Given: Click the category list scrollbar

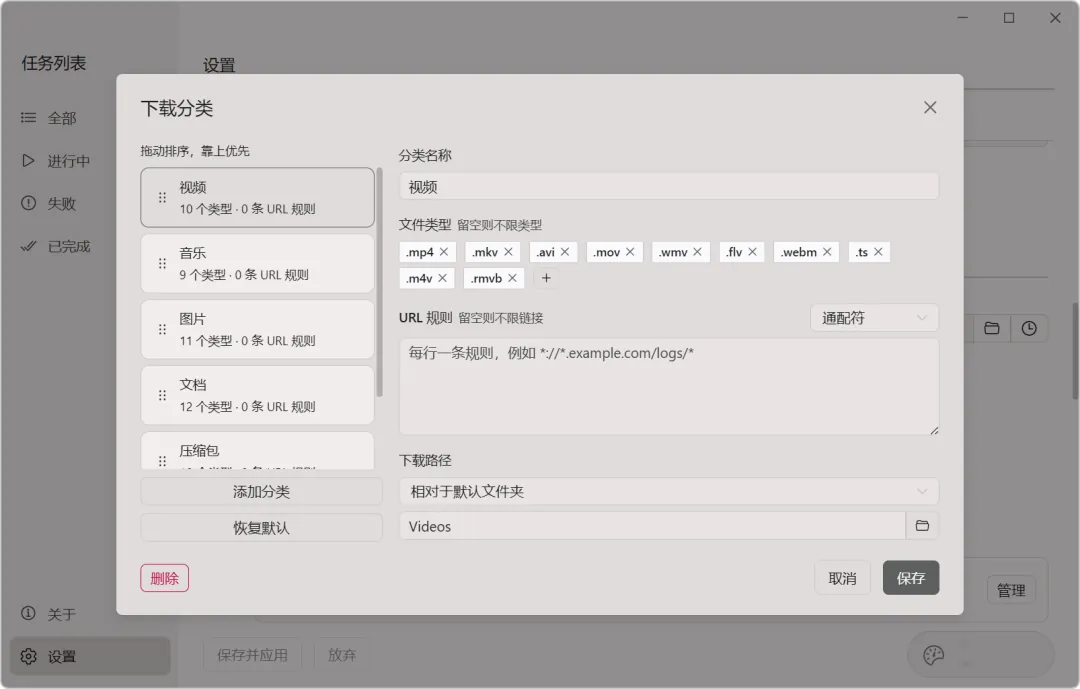Looking at the screenshot, I should (x=380, y=282).
